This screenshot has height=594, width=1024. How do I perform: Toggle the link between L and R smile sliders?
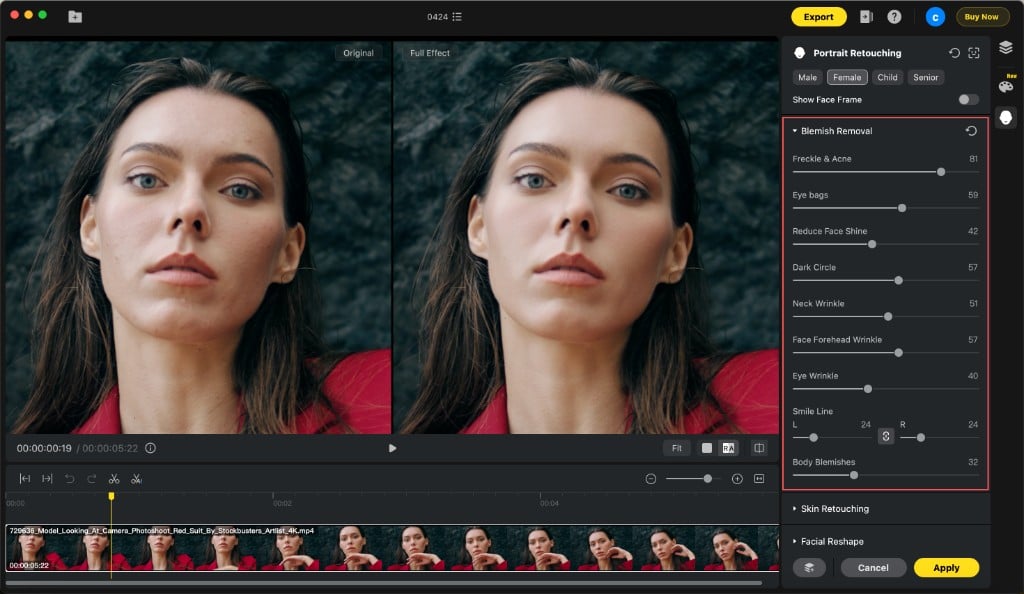[886, 437]
